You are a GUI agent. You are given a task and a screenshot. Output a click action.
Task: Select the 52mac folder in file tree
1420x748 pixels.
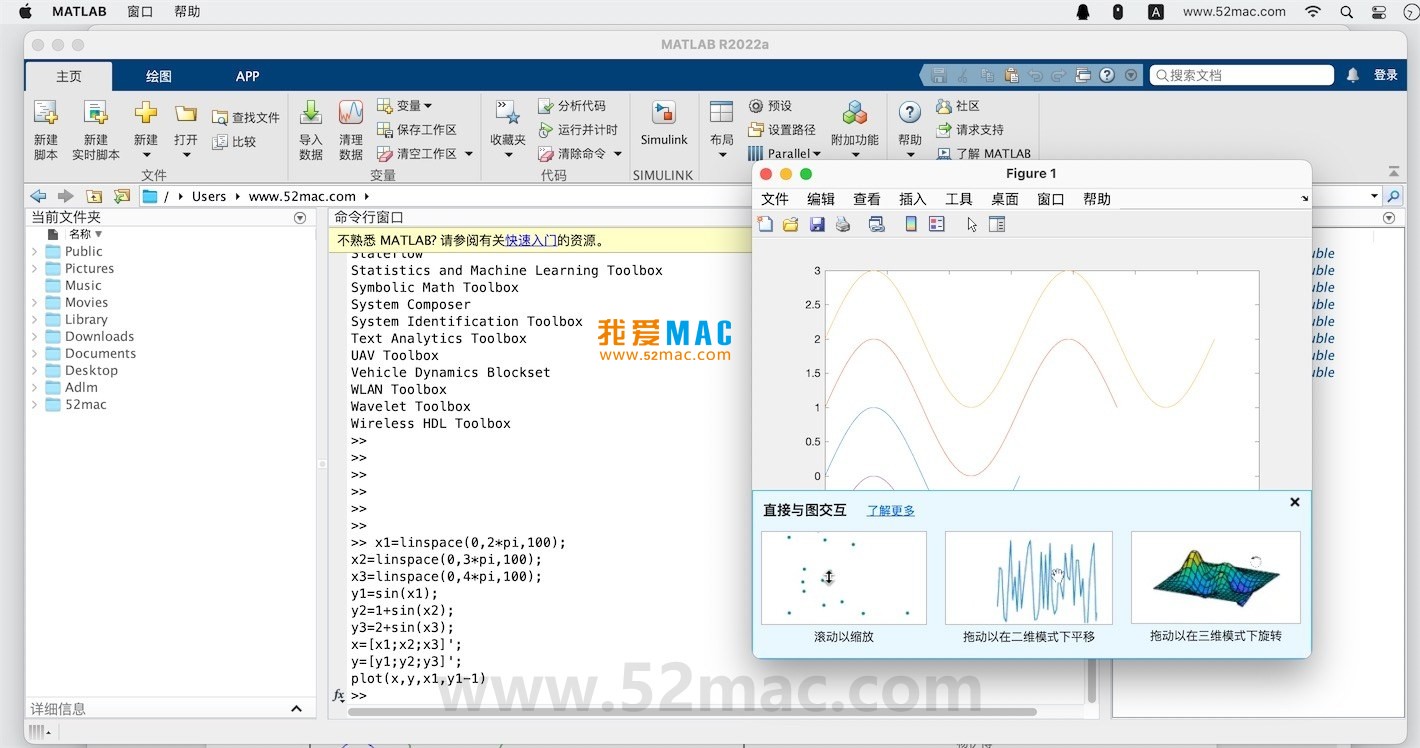(x=86, y=405)
